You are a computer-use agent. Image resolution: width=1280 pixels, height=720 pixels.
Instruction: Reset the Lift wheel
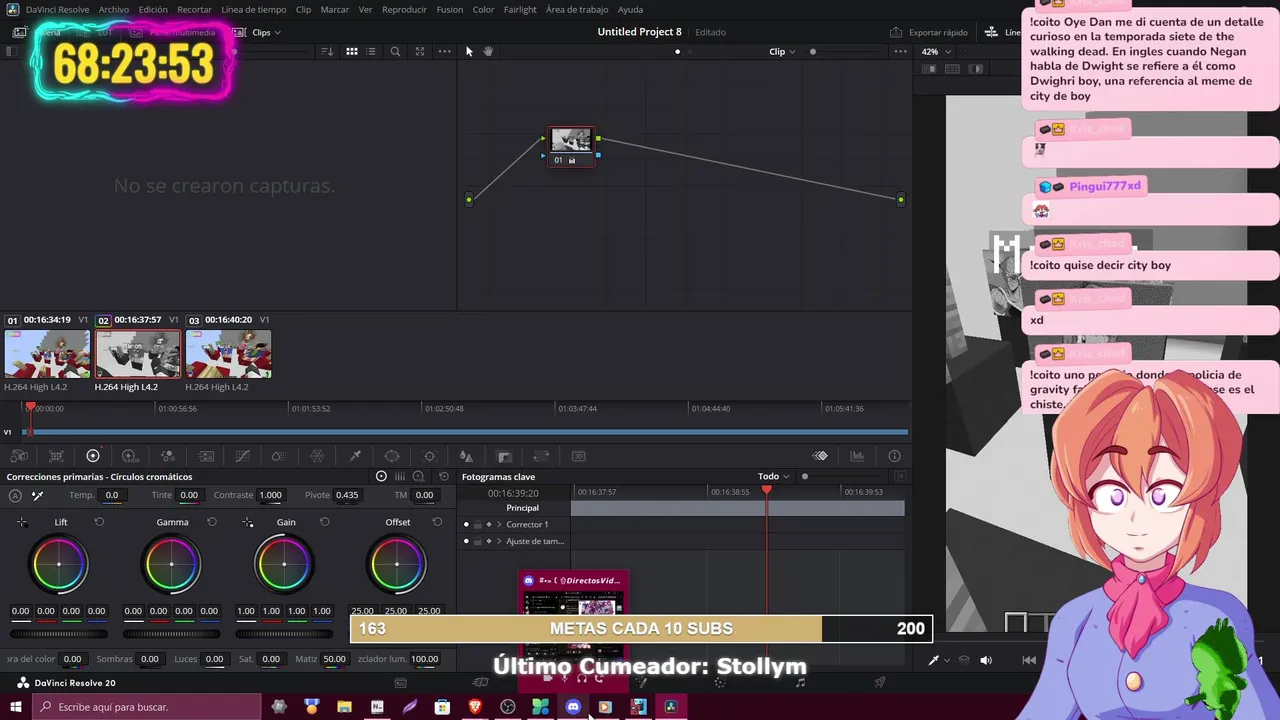click(x=99, y=522)
